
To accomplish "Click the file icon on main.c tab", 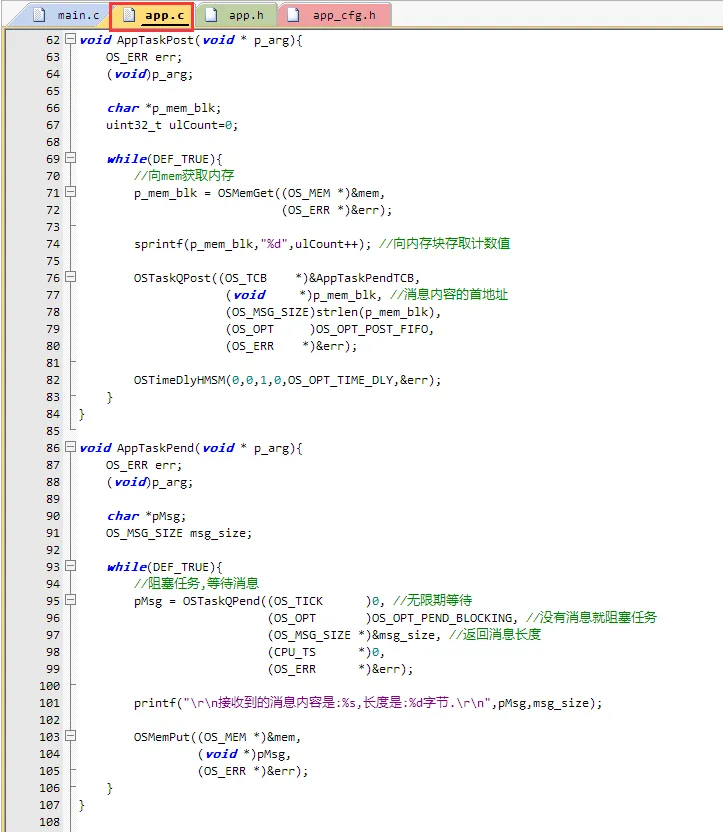I will 41,15.
